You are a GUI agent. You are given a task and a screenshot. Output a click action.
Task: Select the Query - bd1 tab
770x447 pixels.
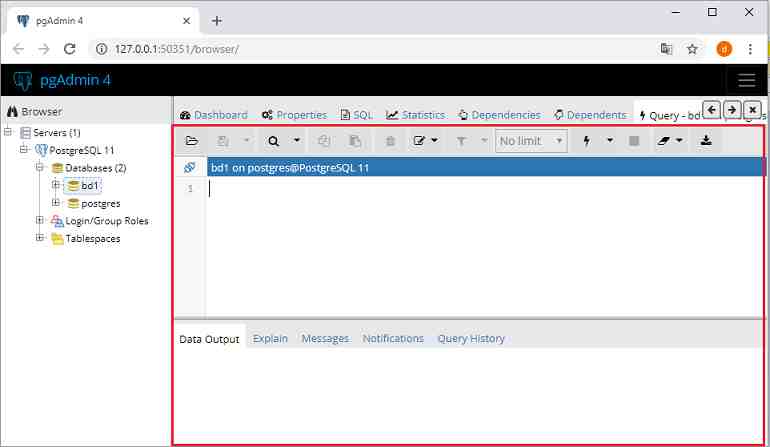pyautogui.click(x=669, y=115)
